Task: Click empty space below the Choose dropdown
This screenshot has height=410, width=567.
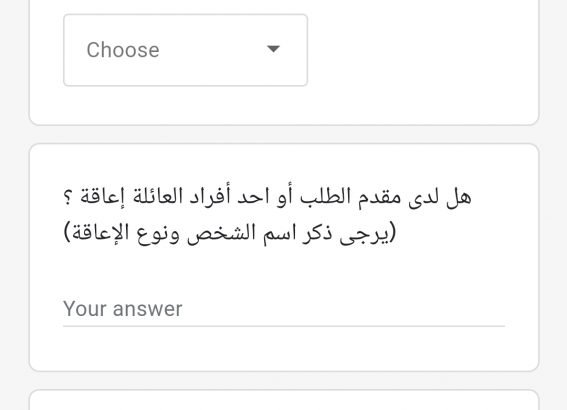Action: pyautogui.click(x=284, y=106)
